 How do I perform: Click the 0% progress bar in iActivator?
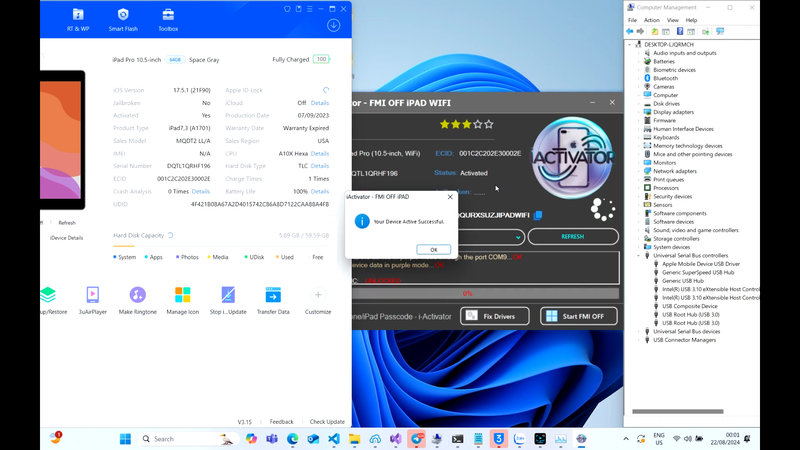(485, 293)
